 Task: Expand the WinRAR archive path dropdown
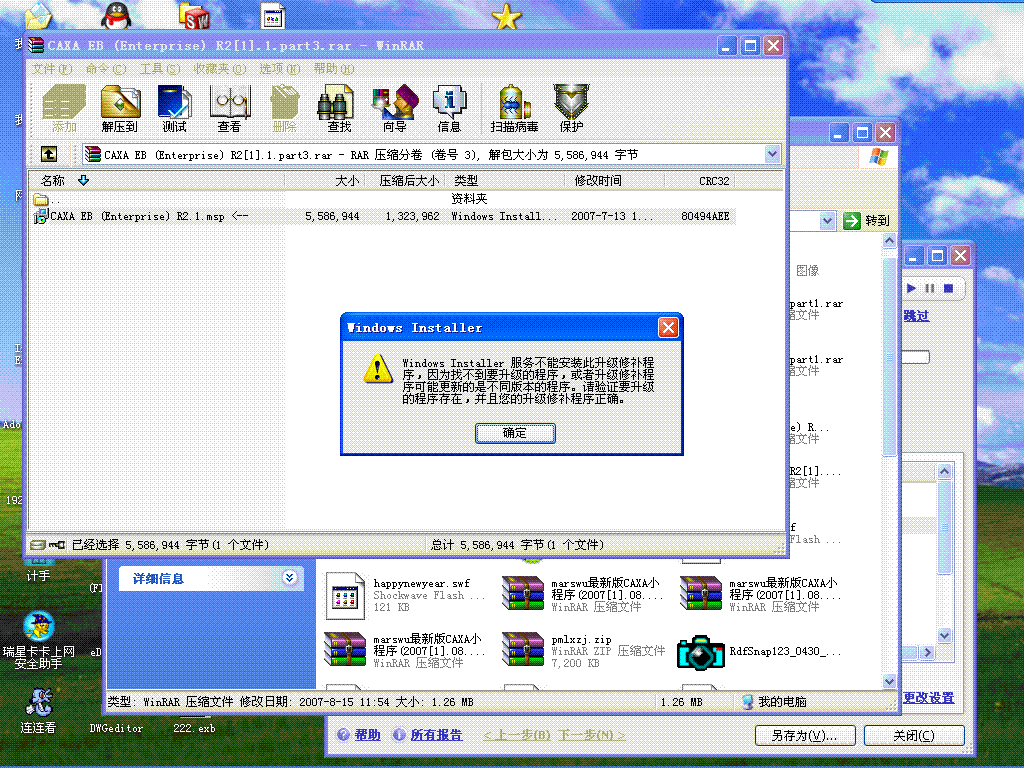click(772, 155)
